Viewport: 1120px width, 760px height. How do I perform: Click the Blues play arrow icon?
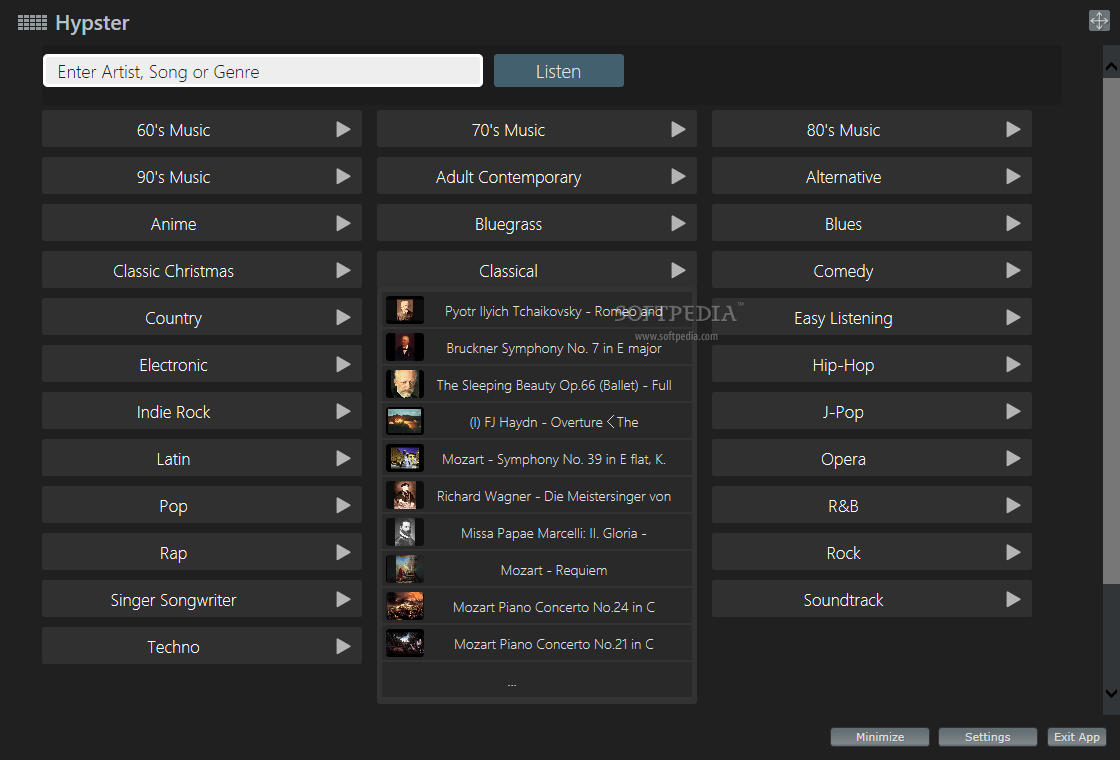point(1014,224)
